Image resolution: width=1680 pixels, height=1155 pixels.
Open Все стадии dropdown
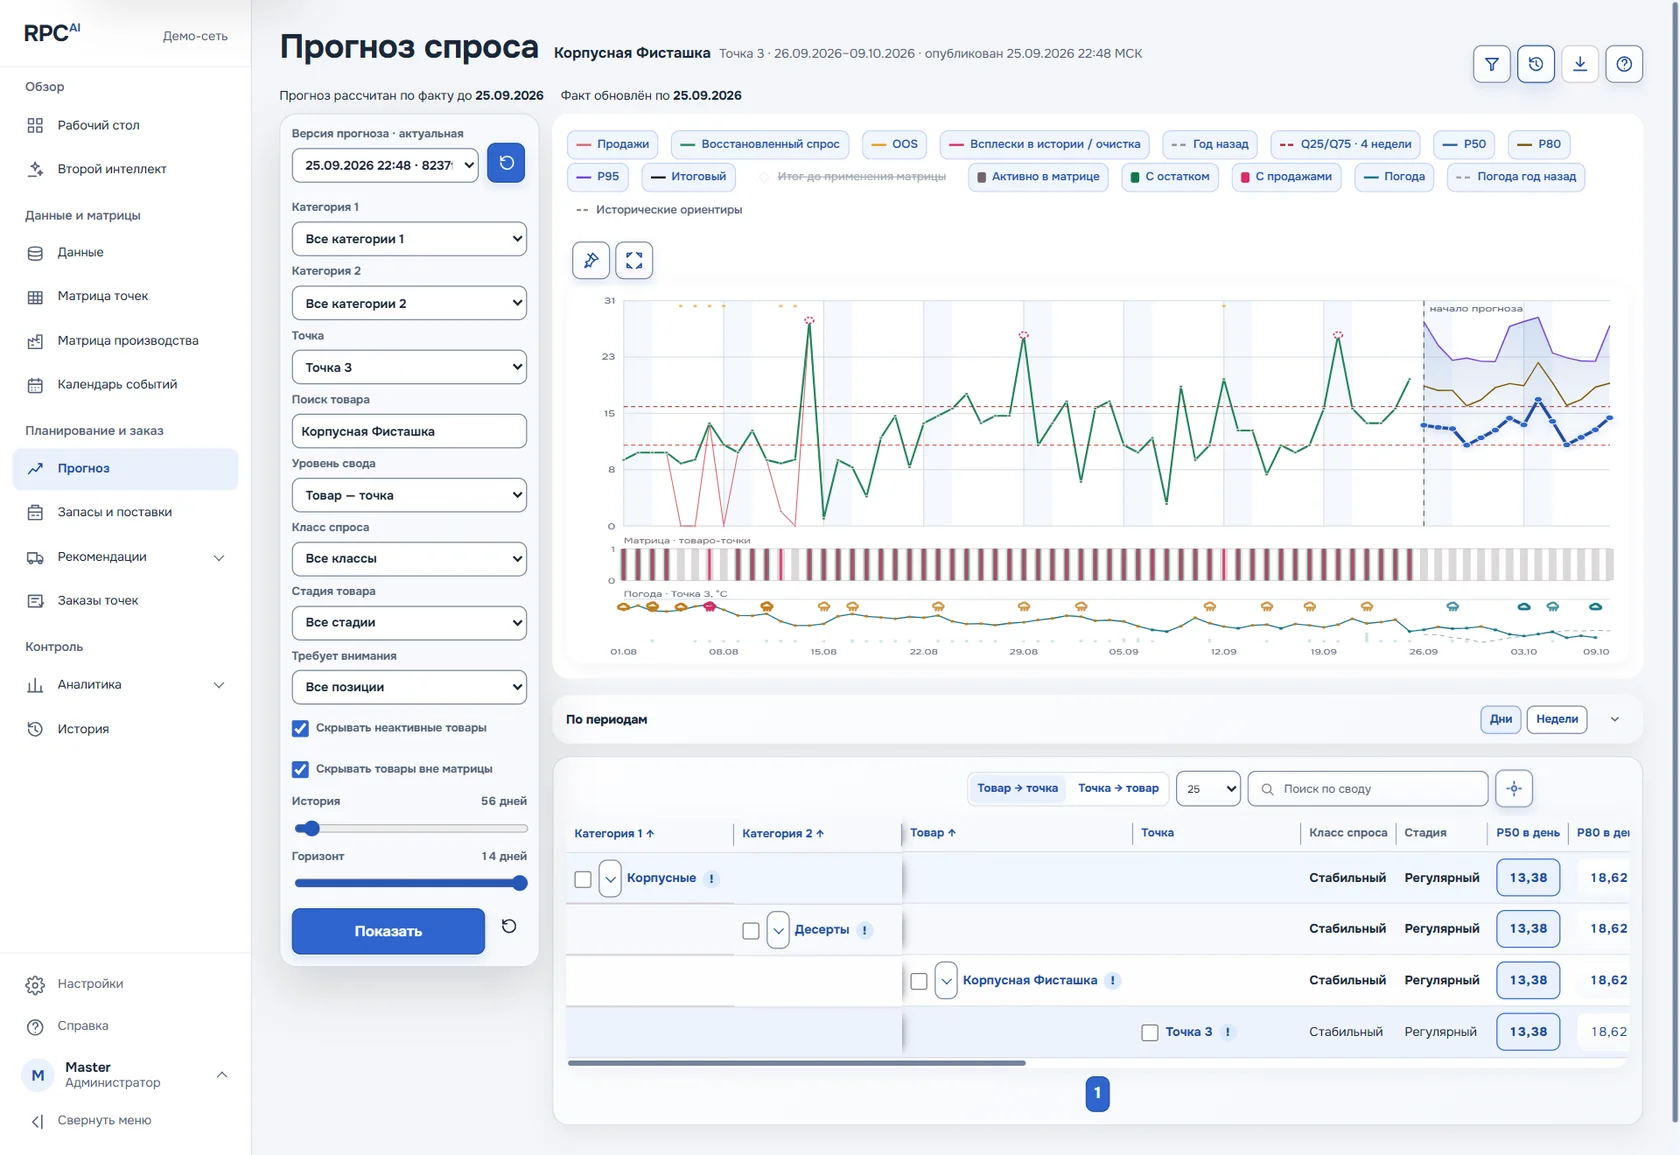[x=409, y=622]
